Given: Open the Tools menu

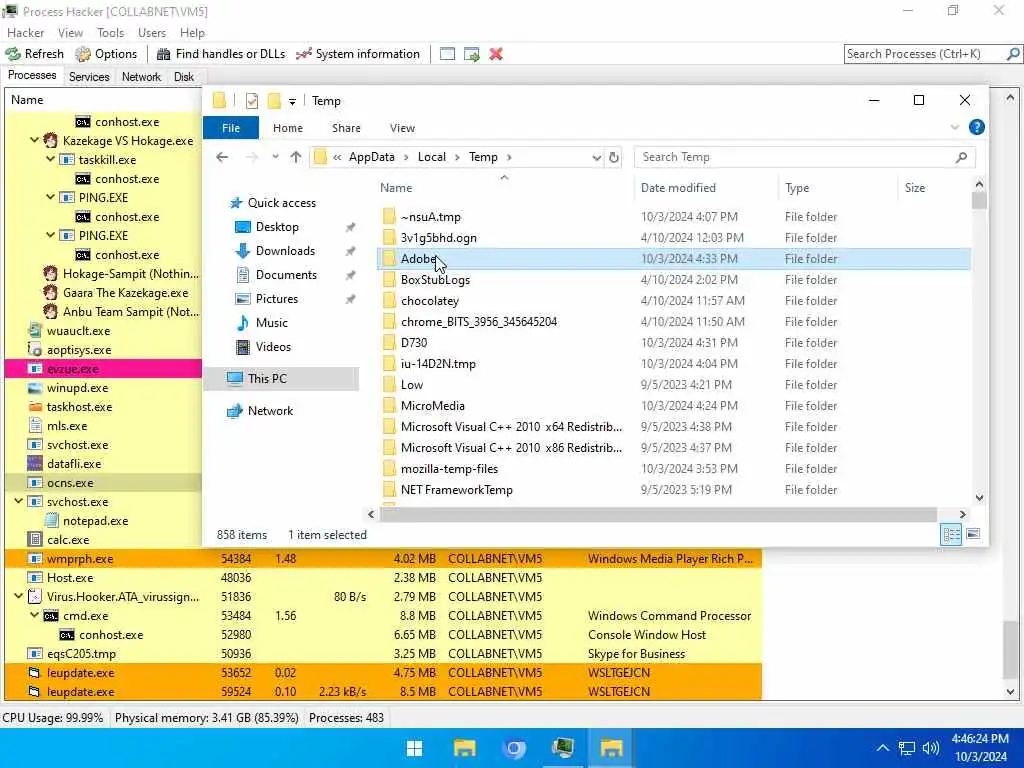Looking at the screenshot, I should pyautogui.click(x=110, y=33).
